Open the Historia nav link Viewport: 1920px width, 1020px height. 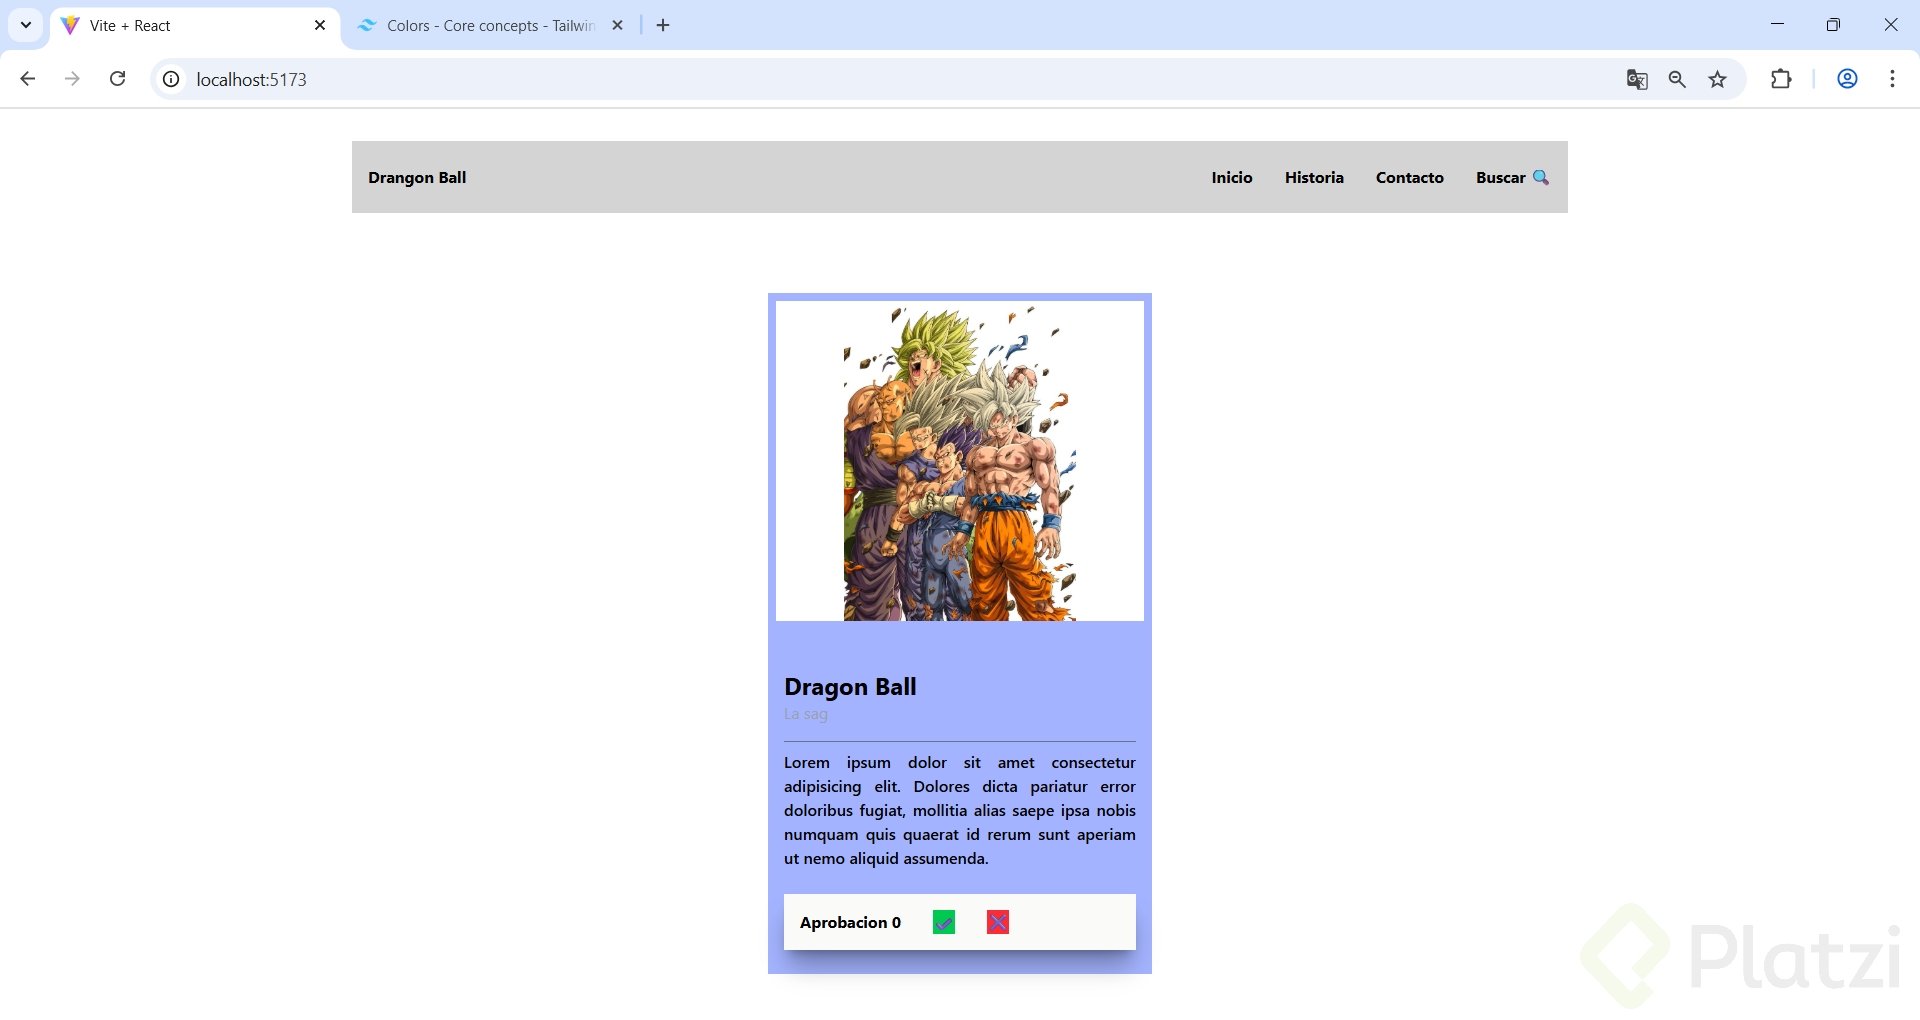tap(1314, 177)
